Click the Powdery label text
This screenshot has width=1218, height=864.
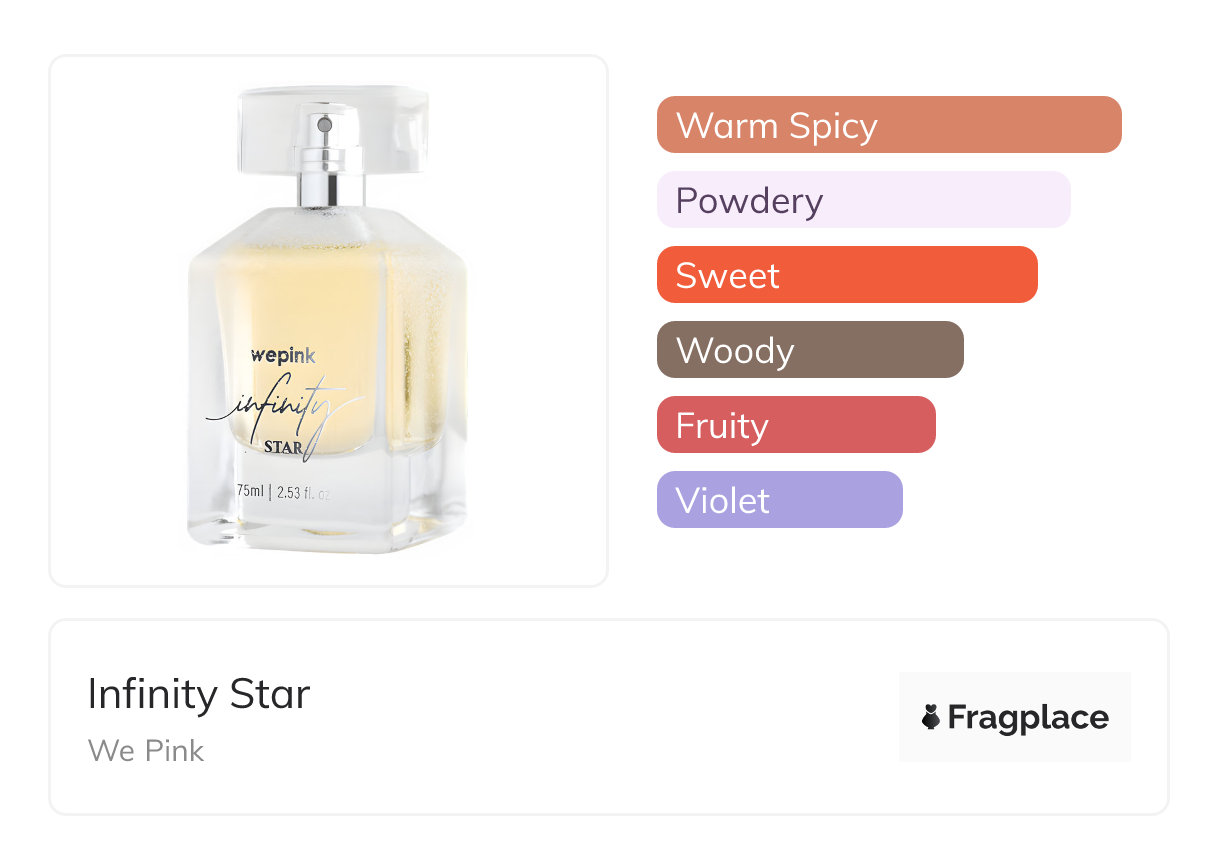click(749, 200)
